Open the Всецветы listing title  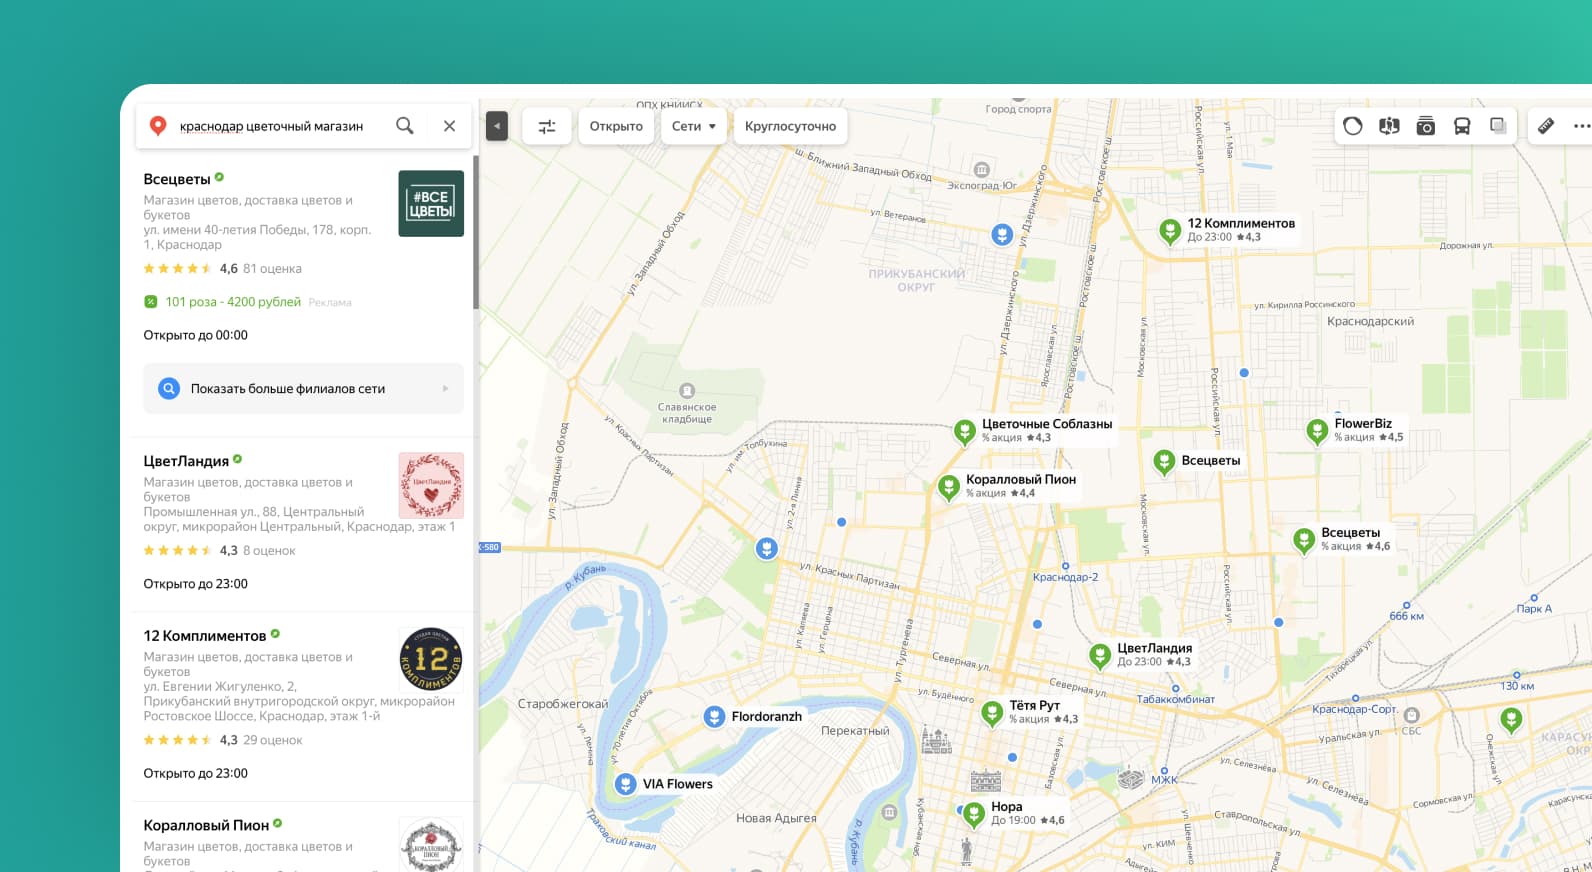[177, 179]
